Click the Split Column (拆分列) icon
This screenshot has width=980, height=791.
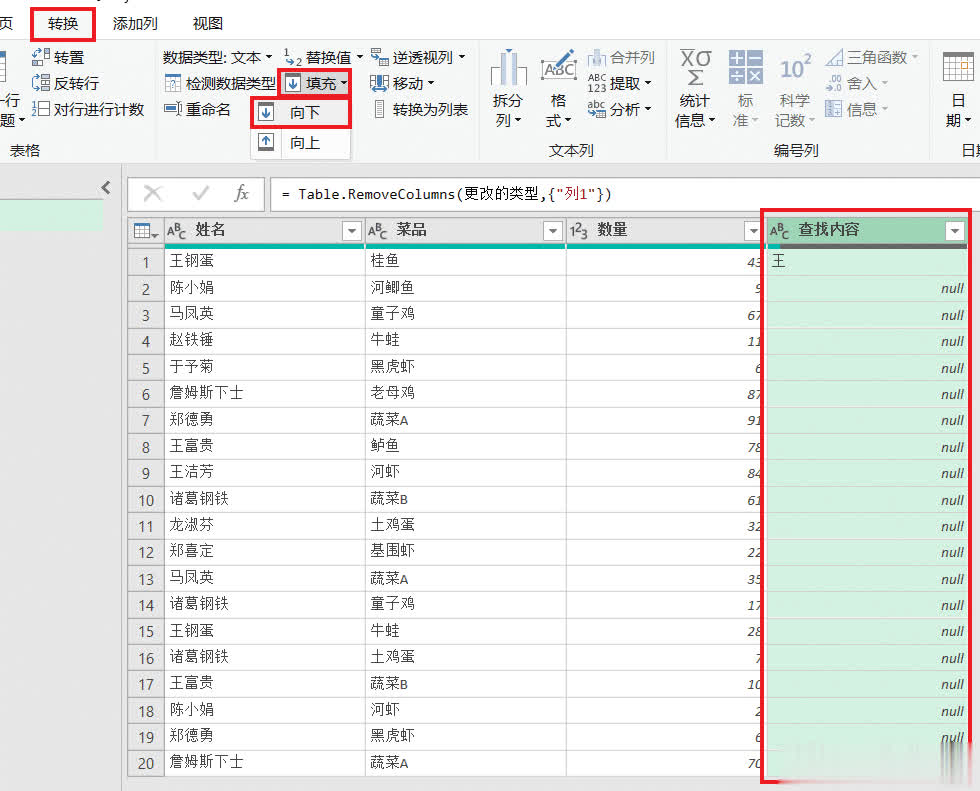point(509,68)
